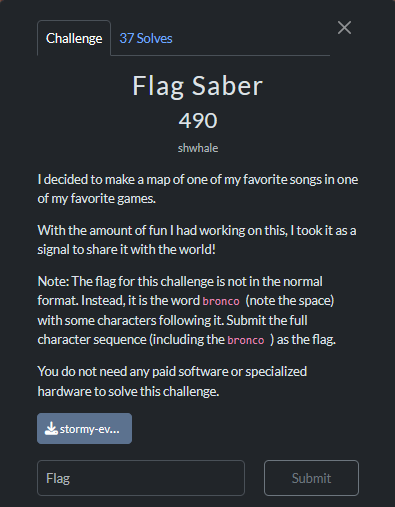The width and height of the screenshot is (395, 507).
Task: Click the 'I decided to make a map' paragraph
Action: (198, 189)
